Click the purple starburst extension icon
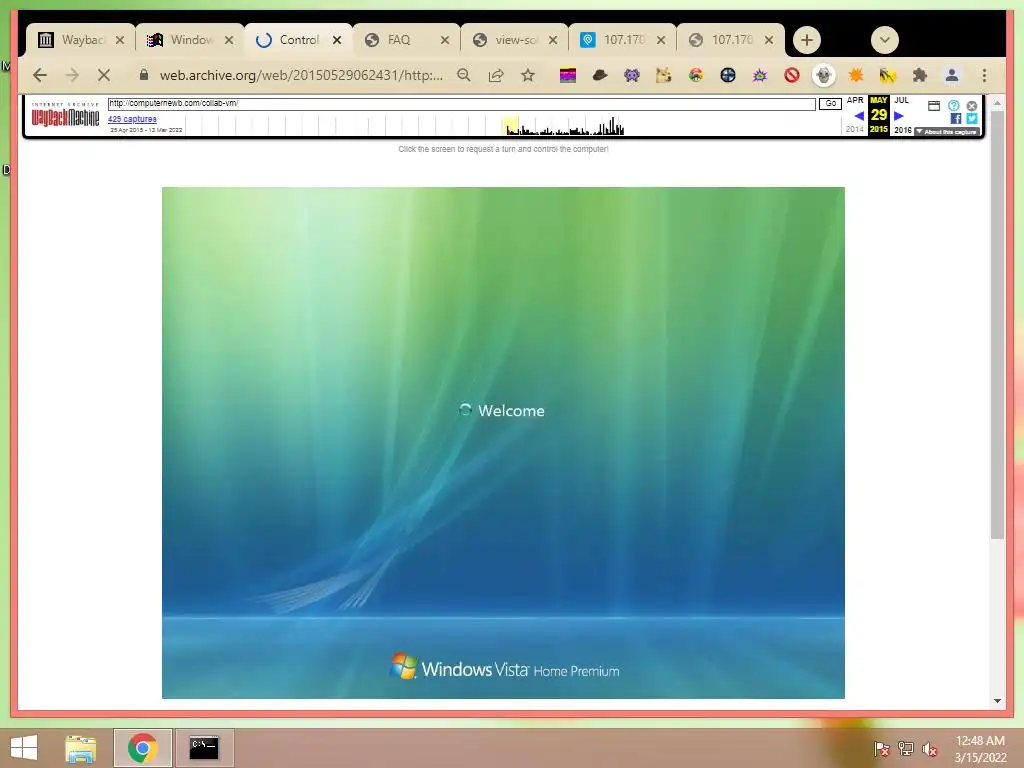This screenshot has width=1024, height=768. click(x=760, y=76)
